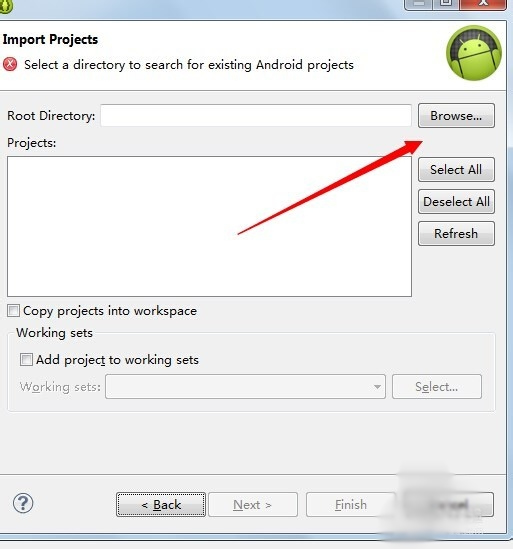Screen dimensions: 513x549
Task: Choose Deselect All projects
Action: (x=456, y=202)
